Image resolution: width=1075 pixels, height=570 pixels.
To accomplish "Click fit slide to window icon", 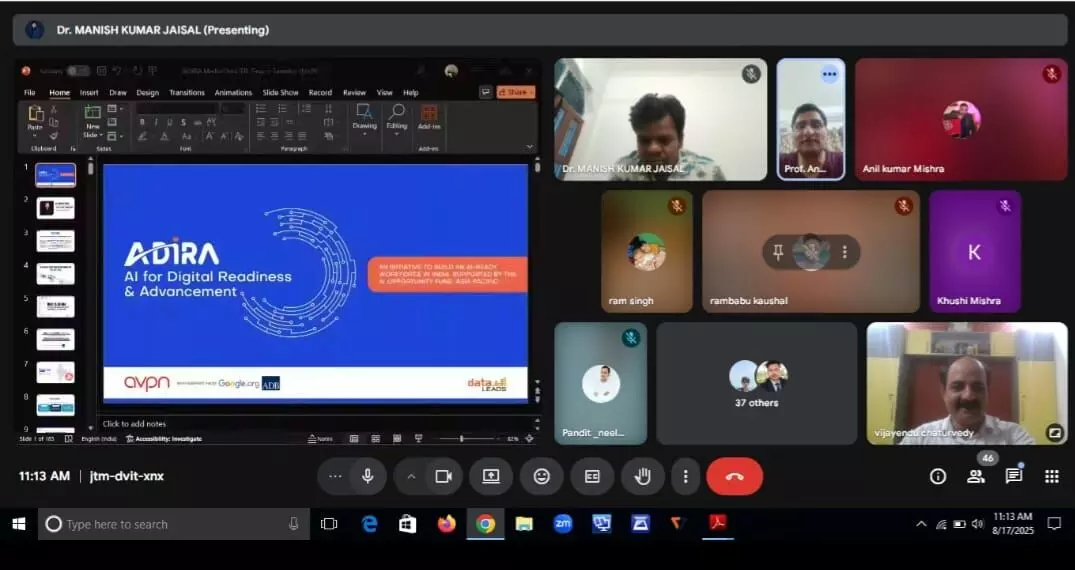I will 529,439.
